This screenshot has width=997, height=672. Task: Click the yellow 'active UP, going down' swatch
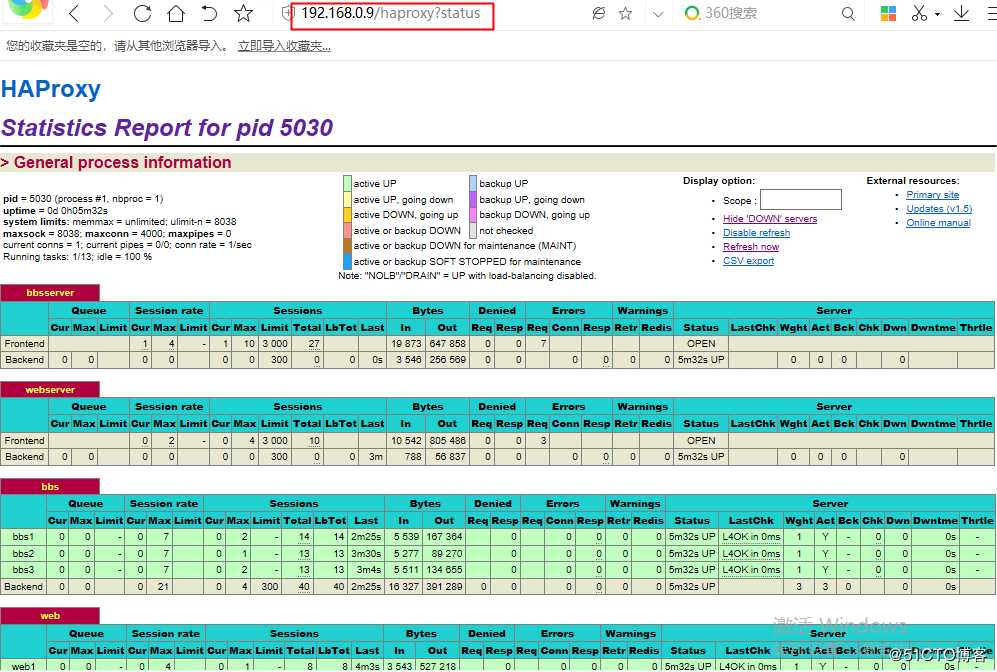[x=347, y=199]
